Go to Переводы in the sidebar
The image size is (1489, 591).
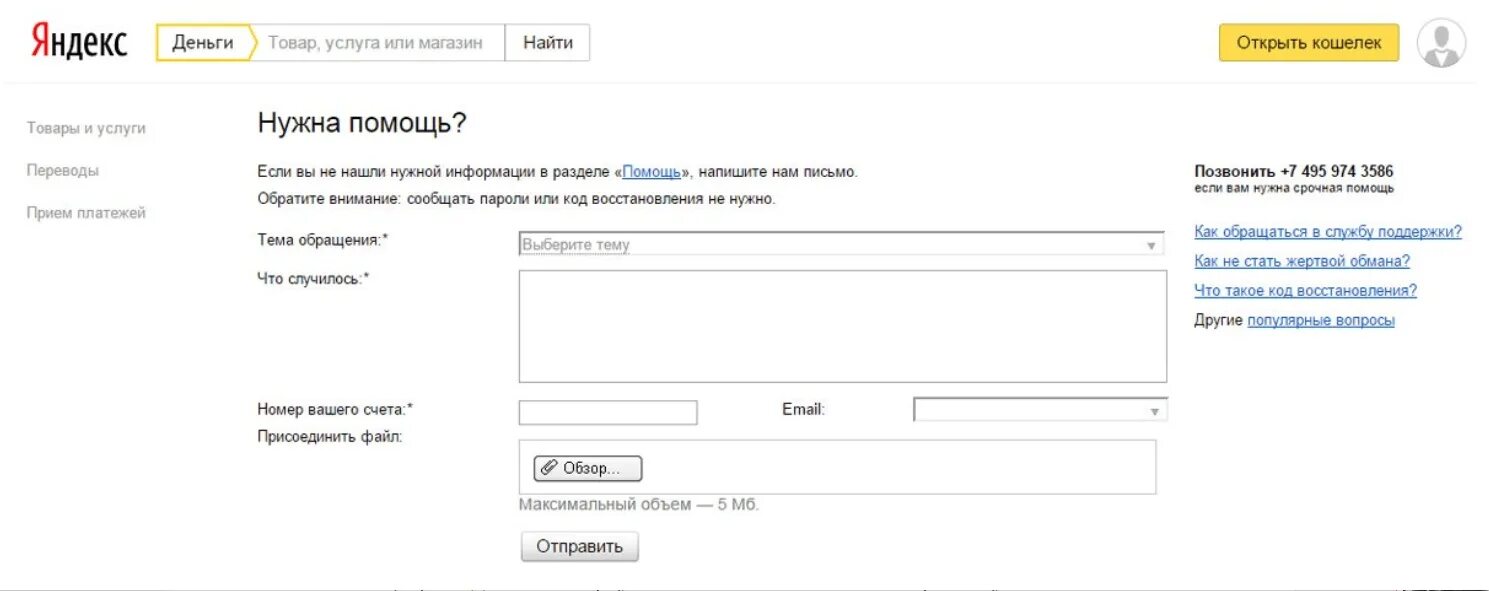coord(63,170)
